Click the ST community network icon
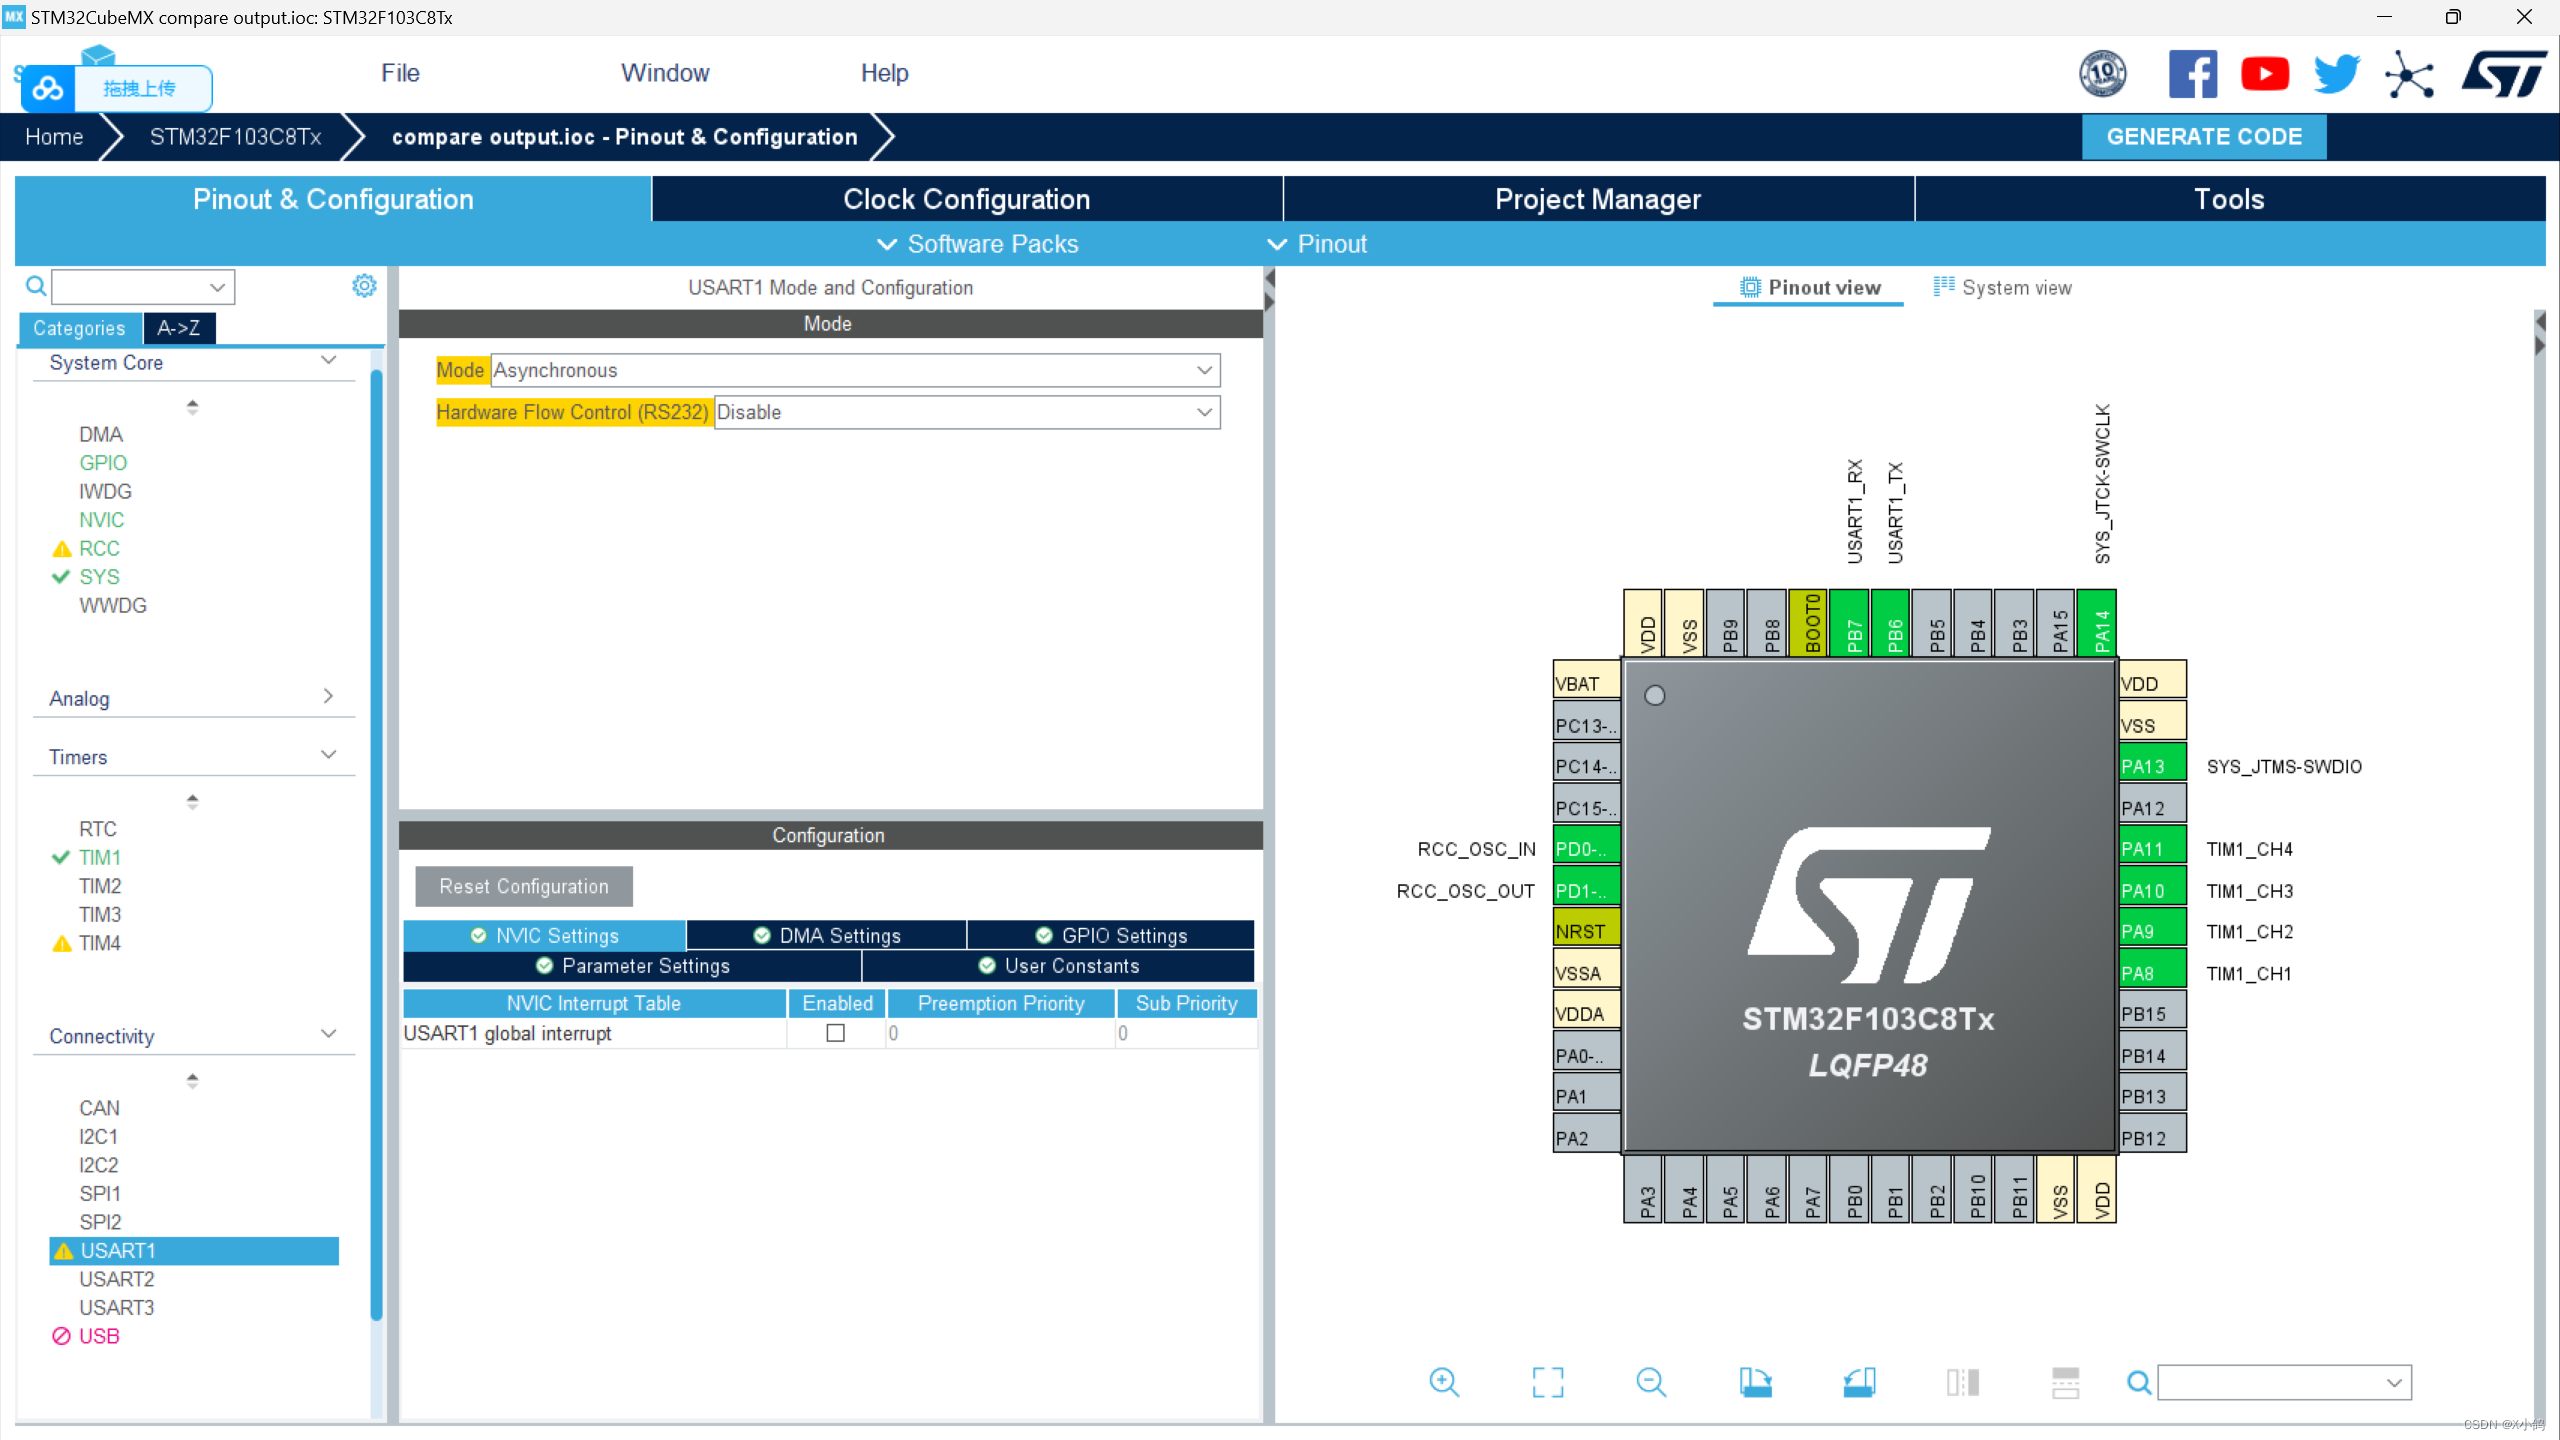Viewport: 2560px width, 1440px height. 2409,75
